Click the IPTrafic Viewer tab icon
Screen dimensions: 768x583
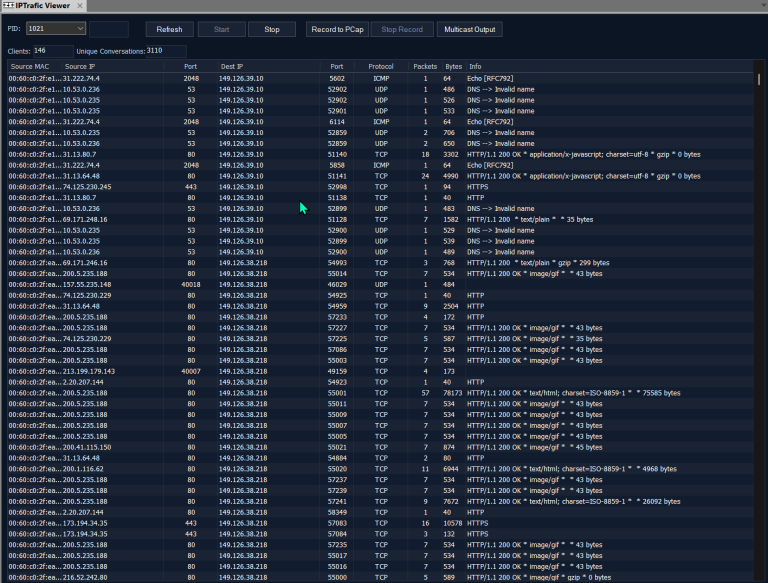[x=8, y=5]
